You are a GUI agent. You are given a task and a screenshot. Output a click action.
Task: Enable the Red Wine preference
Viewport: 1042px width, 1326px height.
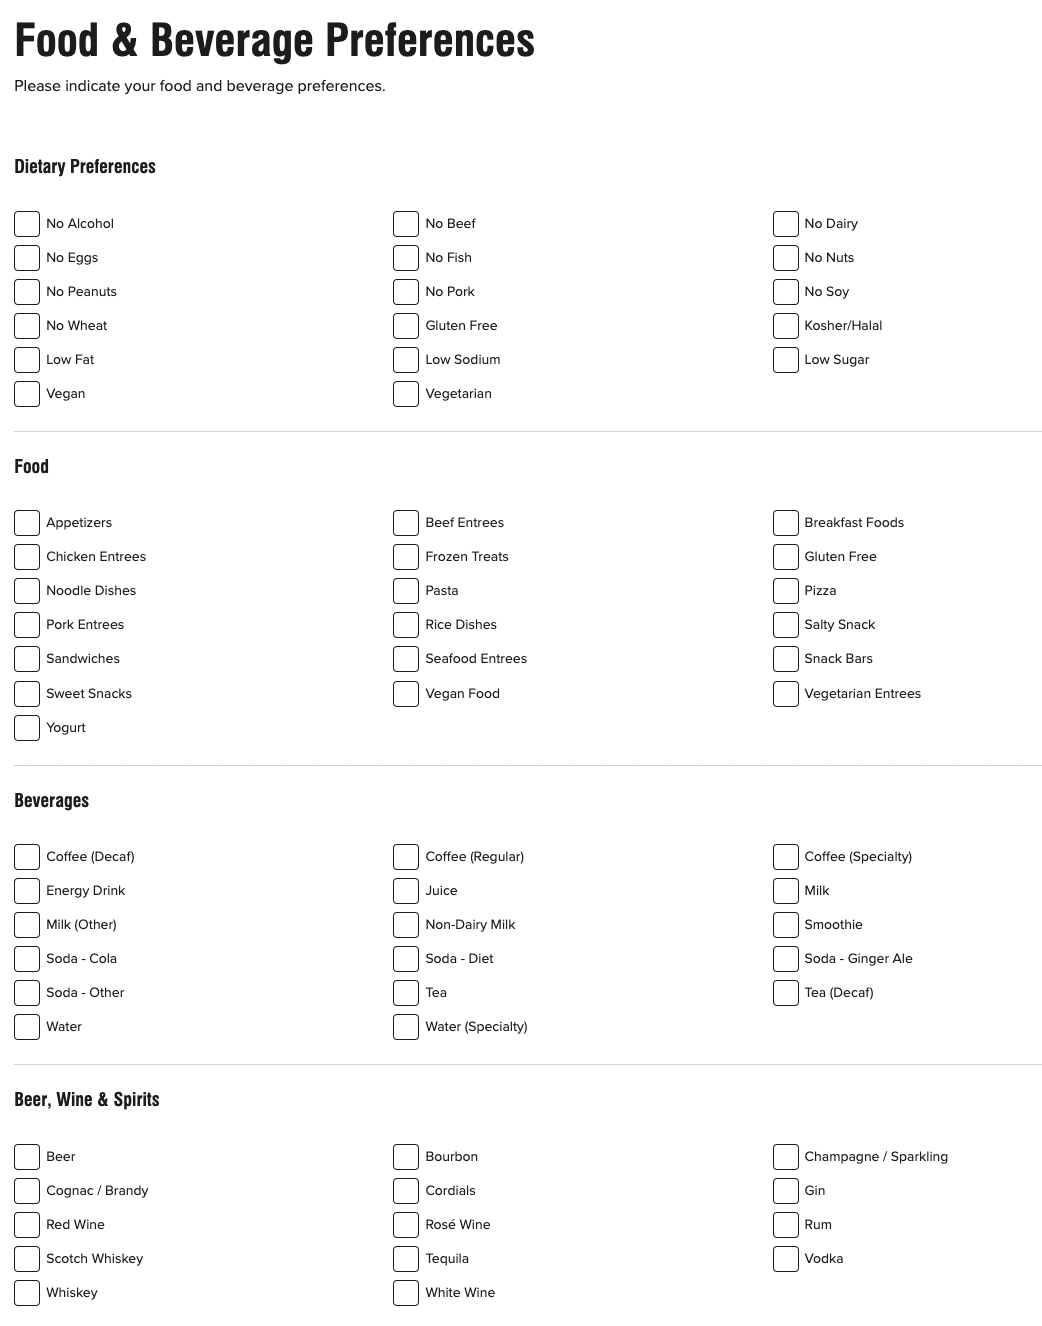pos(26,1224)
